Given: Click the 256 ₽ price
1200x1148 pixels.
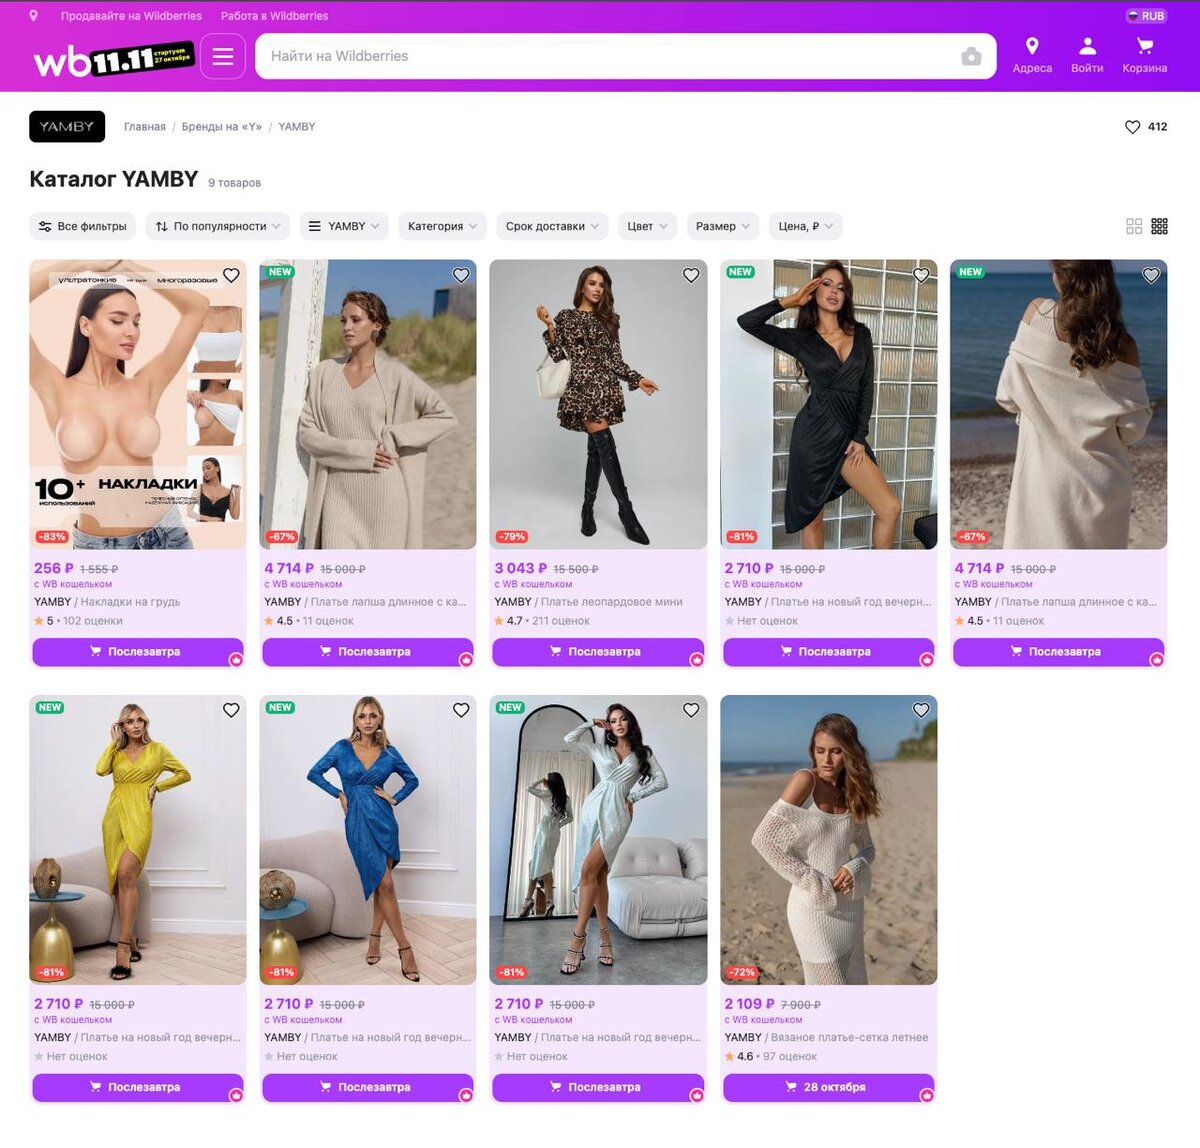Looking at the screenshot, I should [54, 568].
